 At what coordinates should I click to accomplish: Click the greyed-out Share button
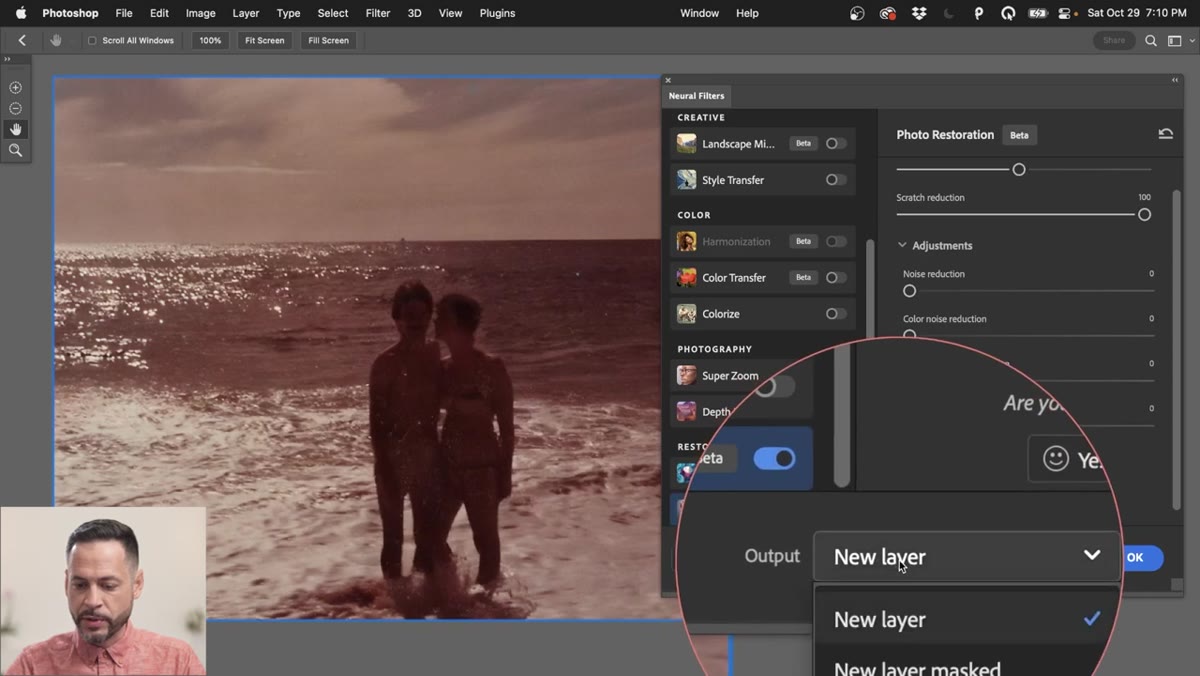(x=1114, y=40)
